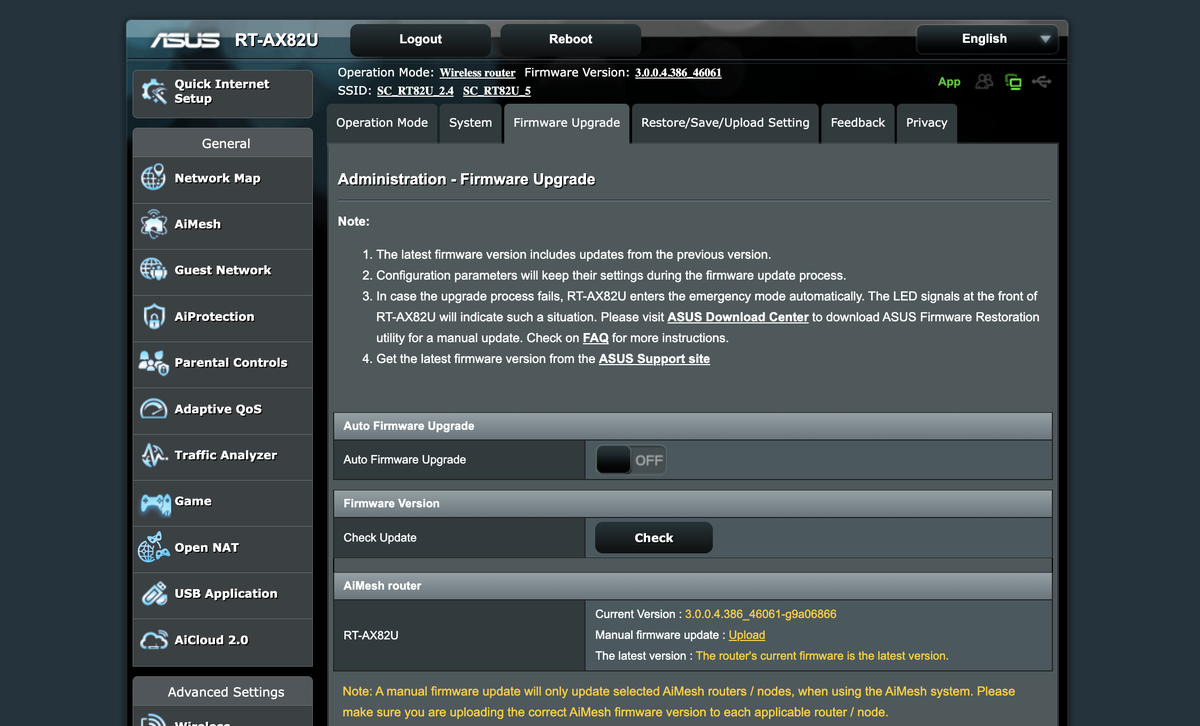Click the AiMesh sidebar icon
The width and height of the screenshot is (1200, 726).
[x=153, y=224]
